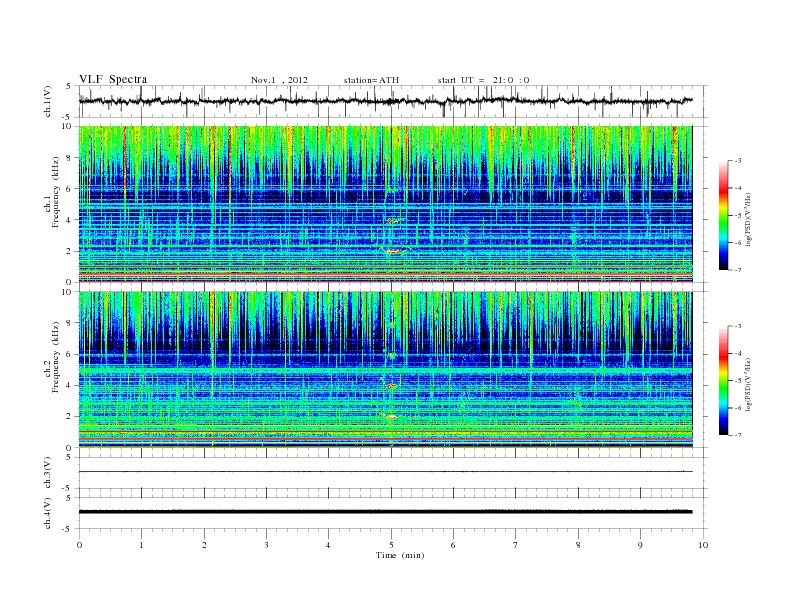Click the 'VLF Spectra' title text
The width and height of the screenshot is (792, 612).
[x=113, y=79]
